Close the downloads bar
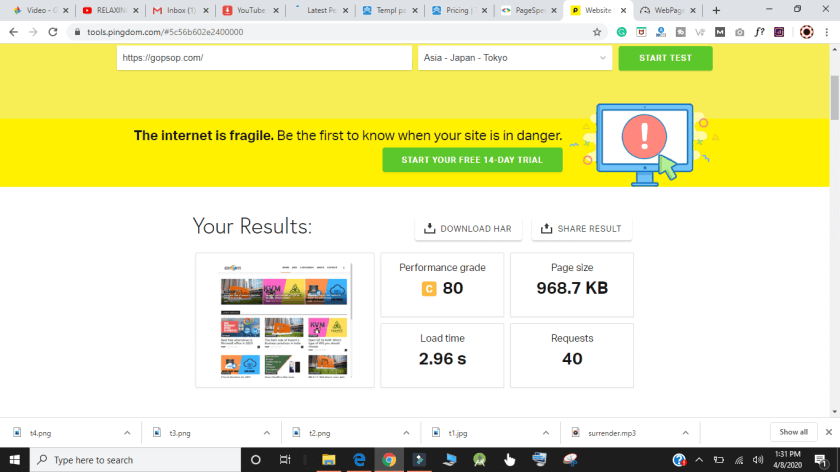The height and width of the screenshot is (472, 840). coord(829,432)
